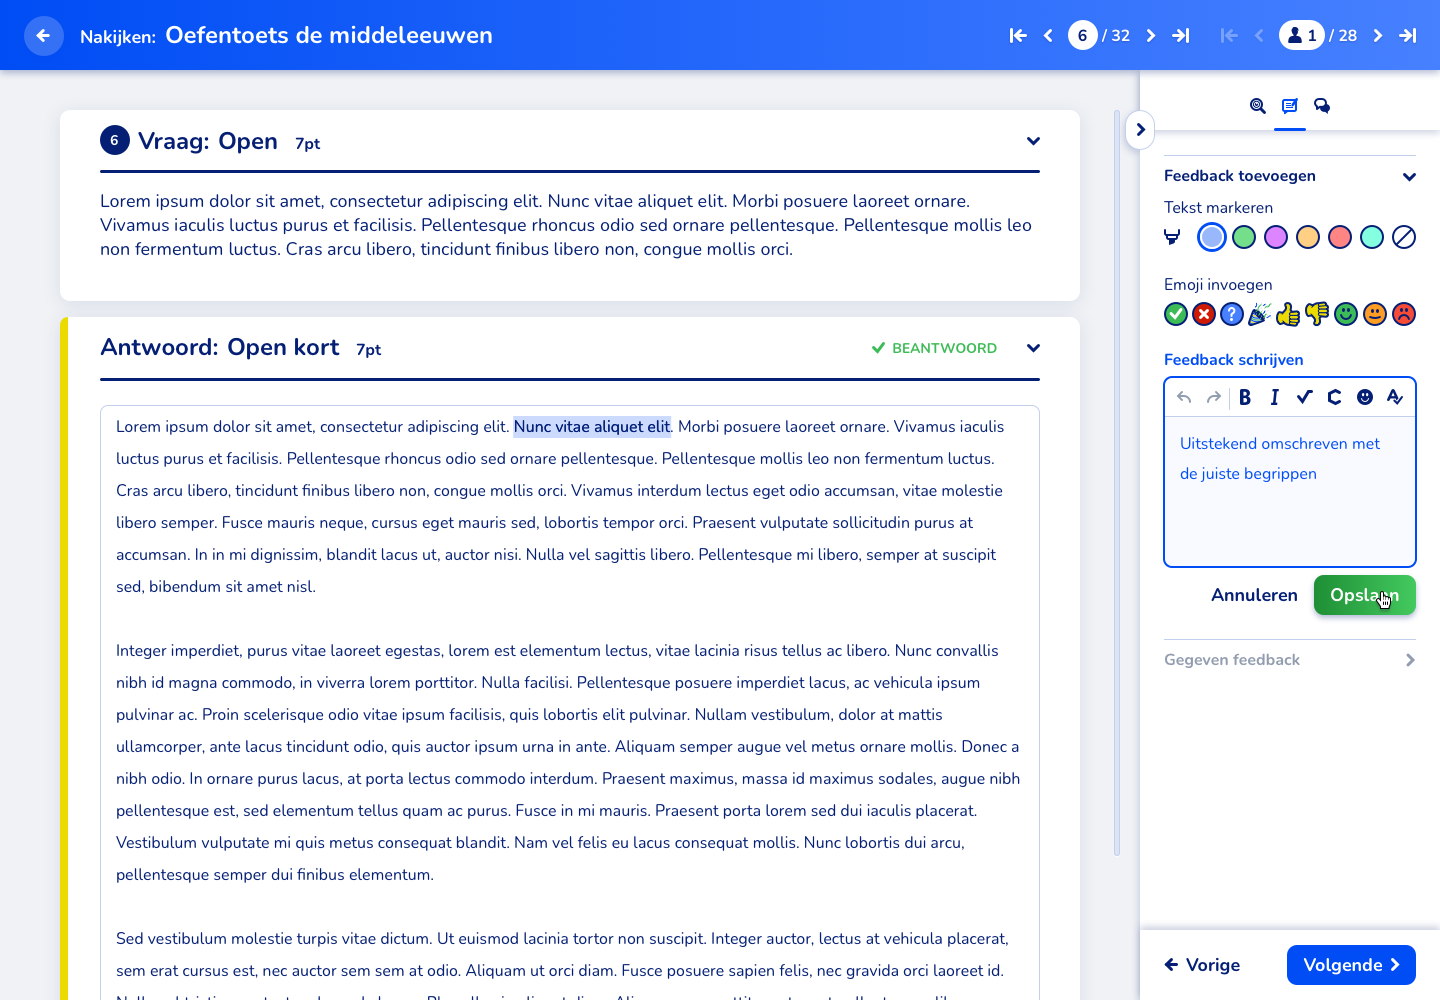Click the main content scrollbar
Screen dimensions: 1440x1000
[x=1117, y=482]
